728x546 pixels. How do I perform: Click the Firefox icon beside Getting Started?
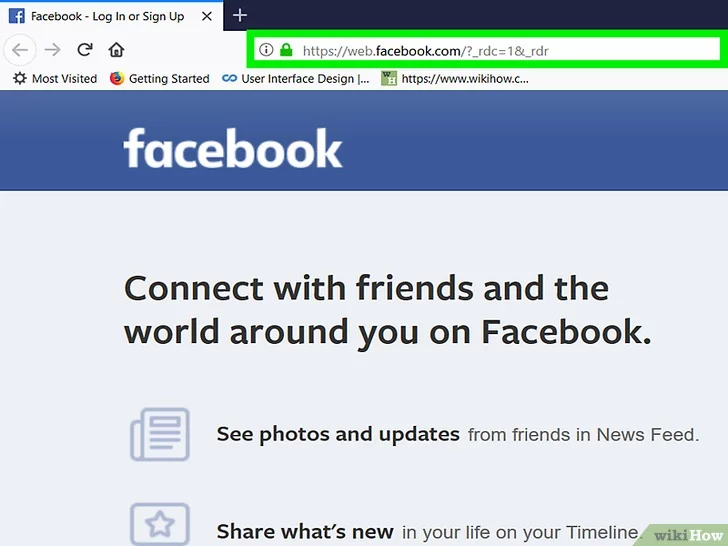pyautogui.click(x=117, y=78)
